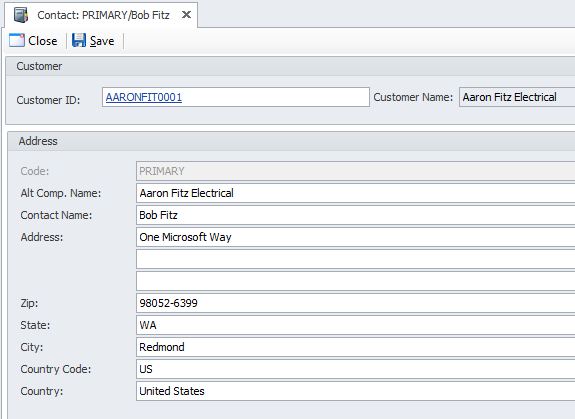The width and height of the screenshot is (575, 419).
Task: Click the Country Code field showing US
Action: [x=355, y=369]
